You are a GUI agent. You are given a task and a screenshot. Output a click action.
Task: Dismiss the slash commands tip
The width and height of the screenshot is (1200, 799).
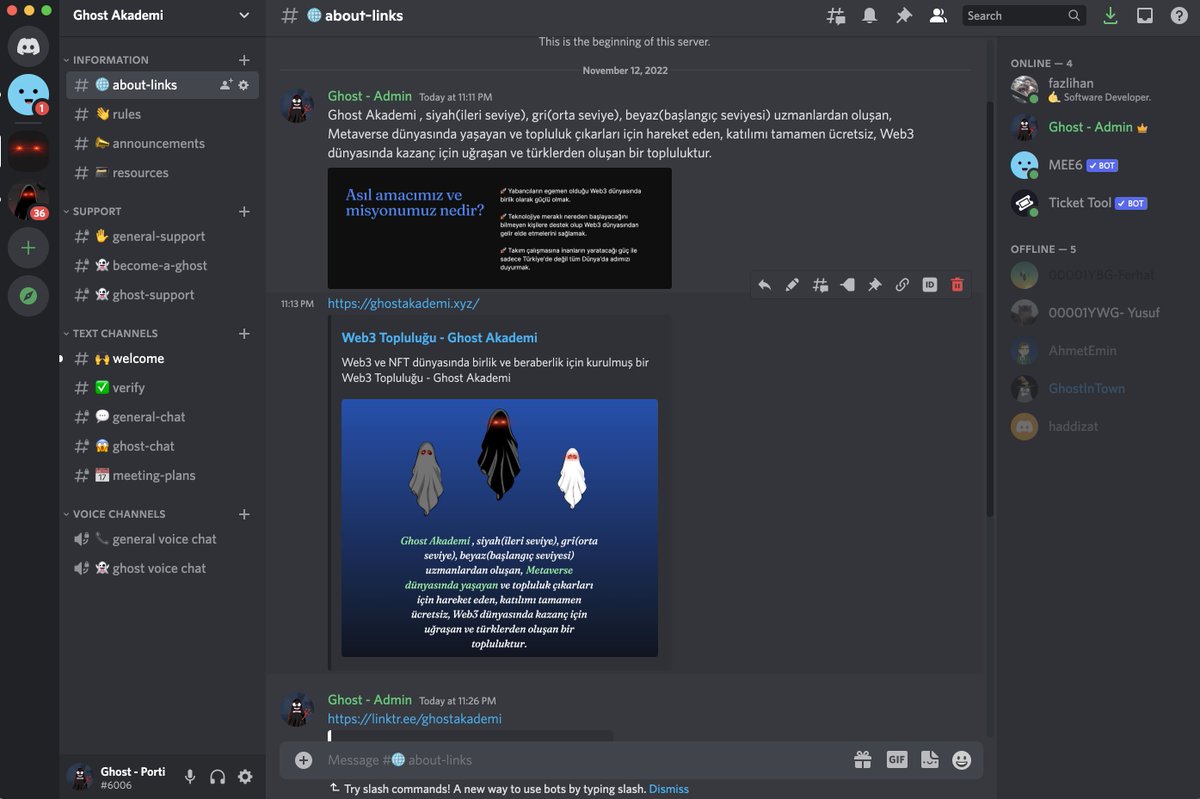669,789
